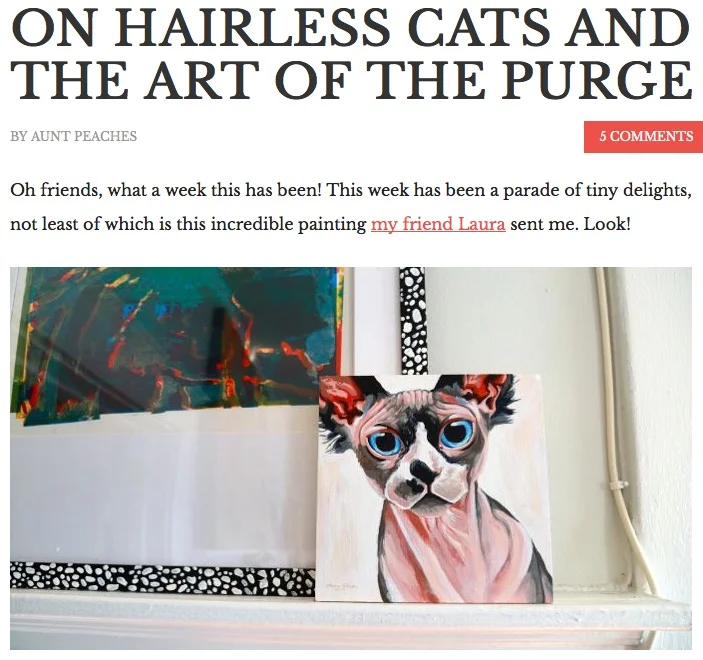This screenshot has width=703, height=660.
Task: Click the word "PURGE" in the headline
Action: pyautogui.click(x=596, y=81)
